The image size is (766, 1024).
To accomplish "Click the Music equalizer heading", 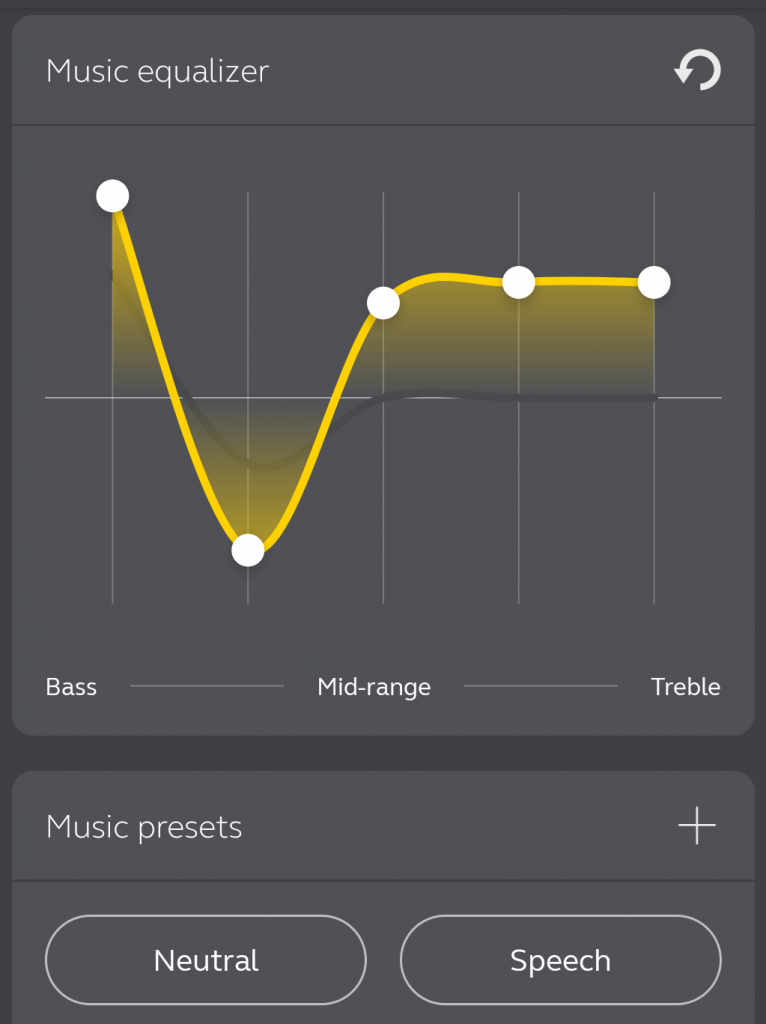I will [157, 71].
